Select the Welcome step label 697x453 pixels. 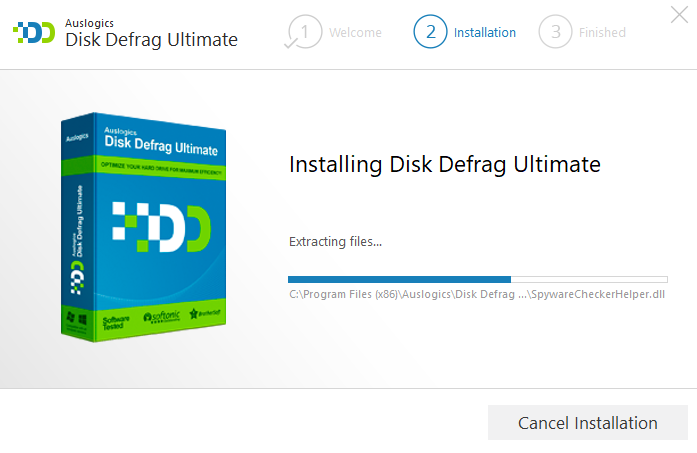(355, 33)
